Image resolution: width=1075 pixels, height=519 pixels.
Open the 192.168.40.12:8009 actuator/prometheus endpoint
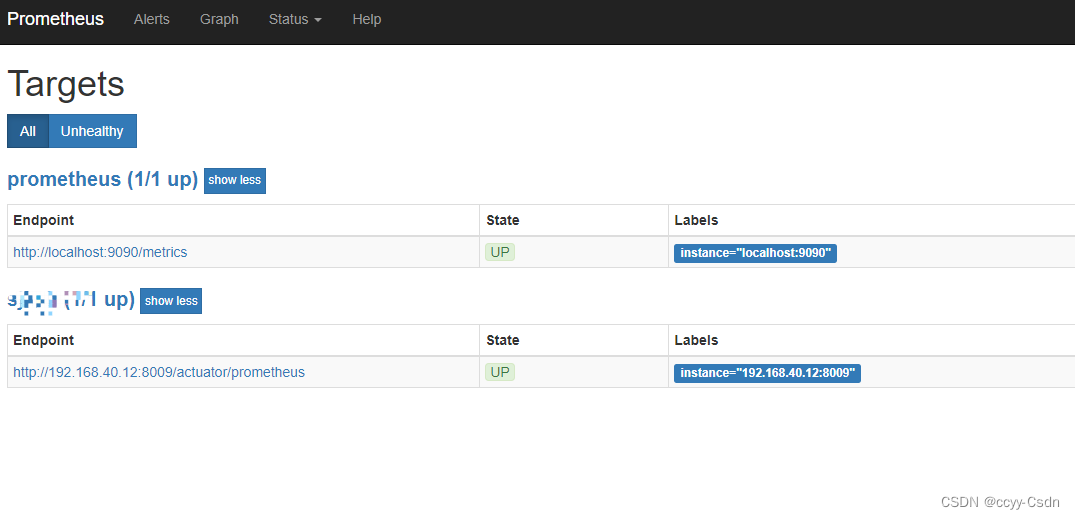159,372
